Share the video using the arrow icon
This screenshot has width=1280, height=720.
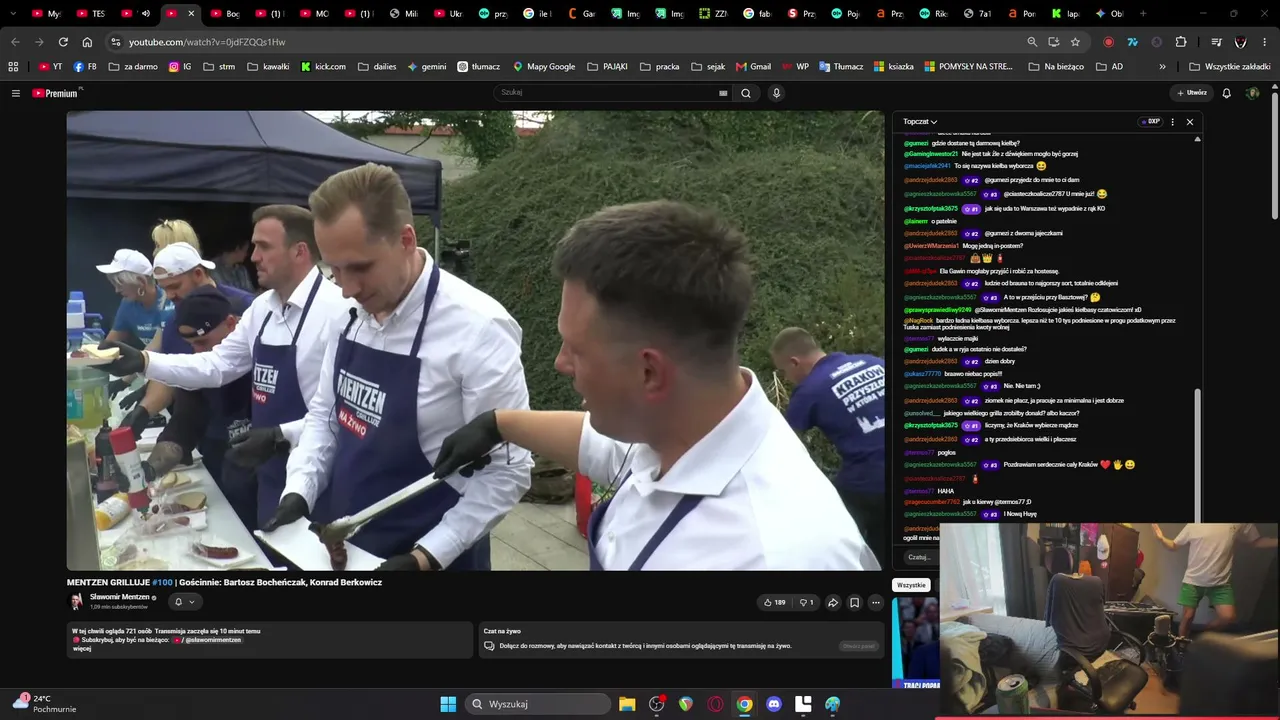tap(832, 602)
